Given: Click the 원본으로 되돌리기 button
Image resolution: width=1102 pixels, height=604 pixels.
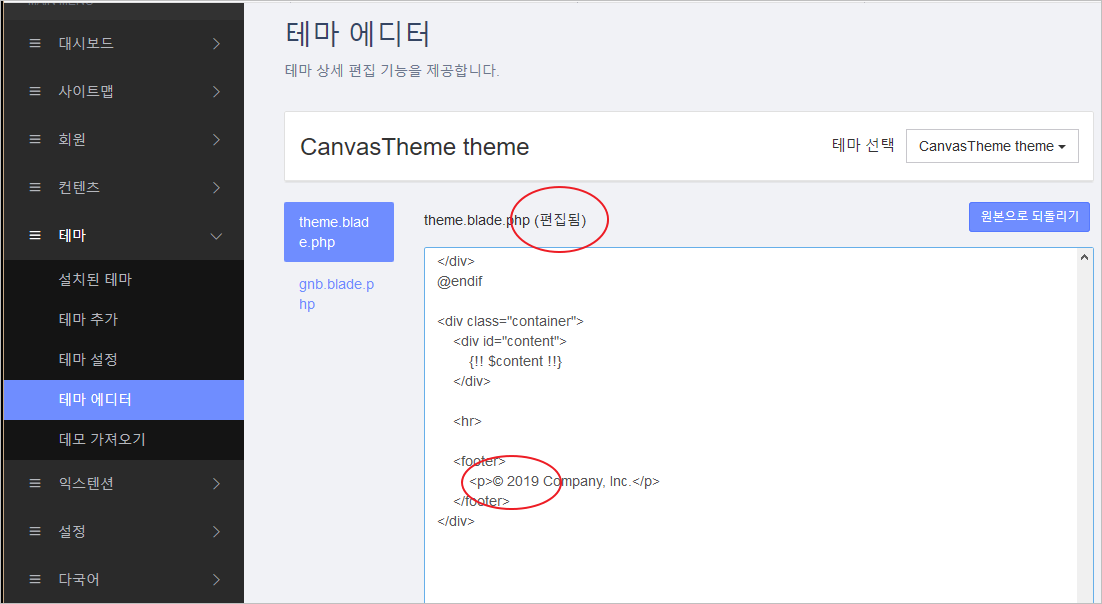Looking at the screenshot, I should (1029, 217).
